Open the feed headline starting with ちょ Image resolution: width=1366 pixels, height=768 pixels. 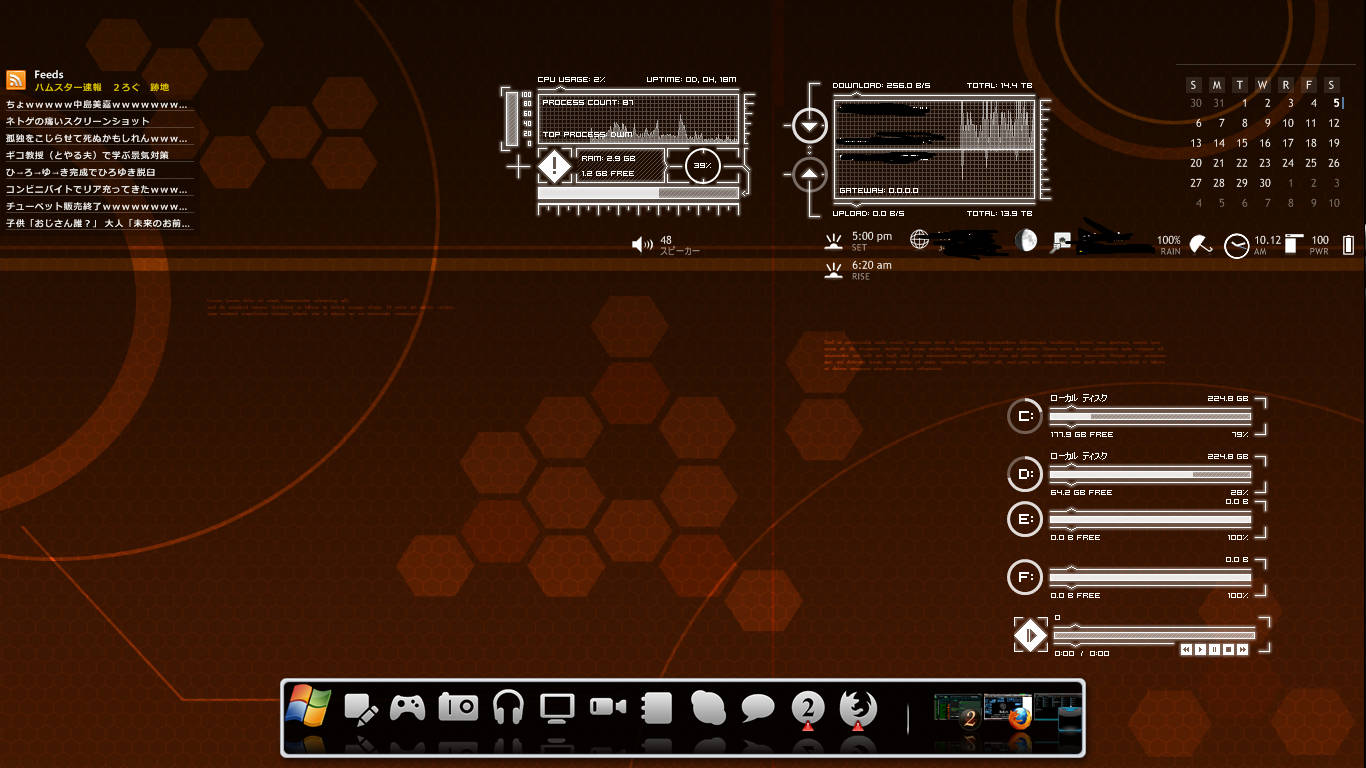[x=97, y=104]
